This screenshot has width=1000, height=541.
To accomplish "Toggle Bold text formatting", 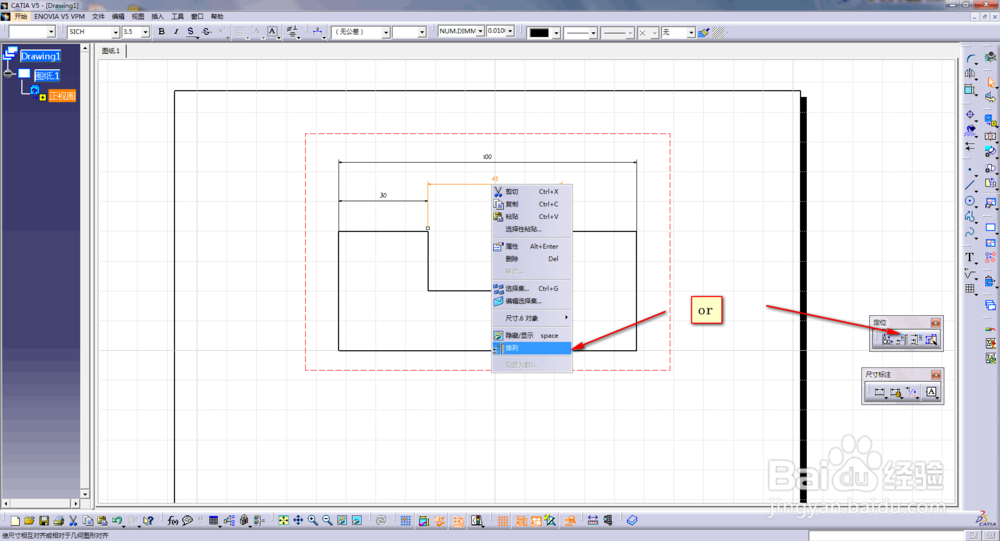I will pyautogui.click(x=161, y=32).
